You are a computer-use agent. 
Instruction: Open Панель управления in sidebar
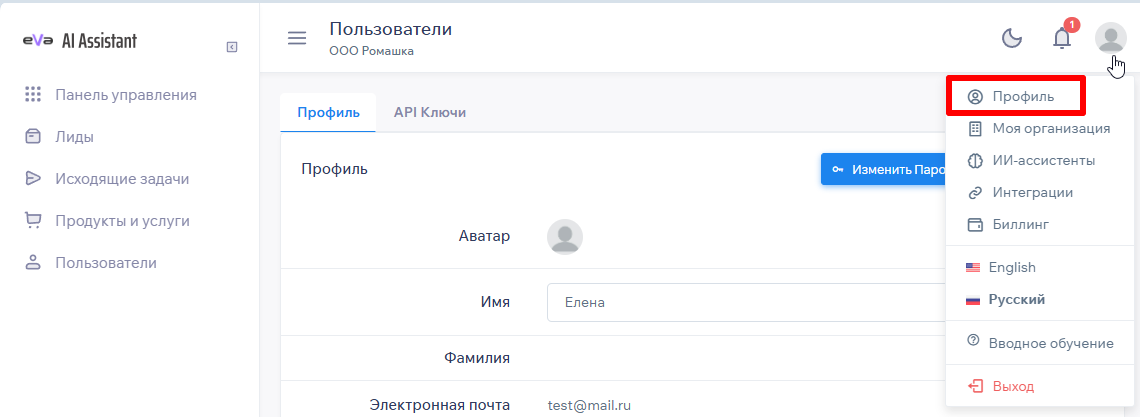(x=125, y=95)
